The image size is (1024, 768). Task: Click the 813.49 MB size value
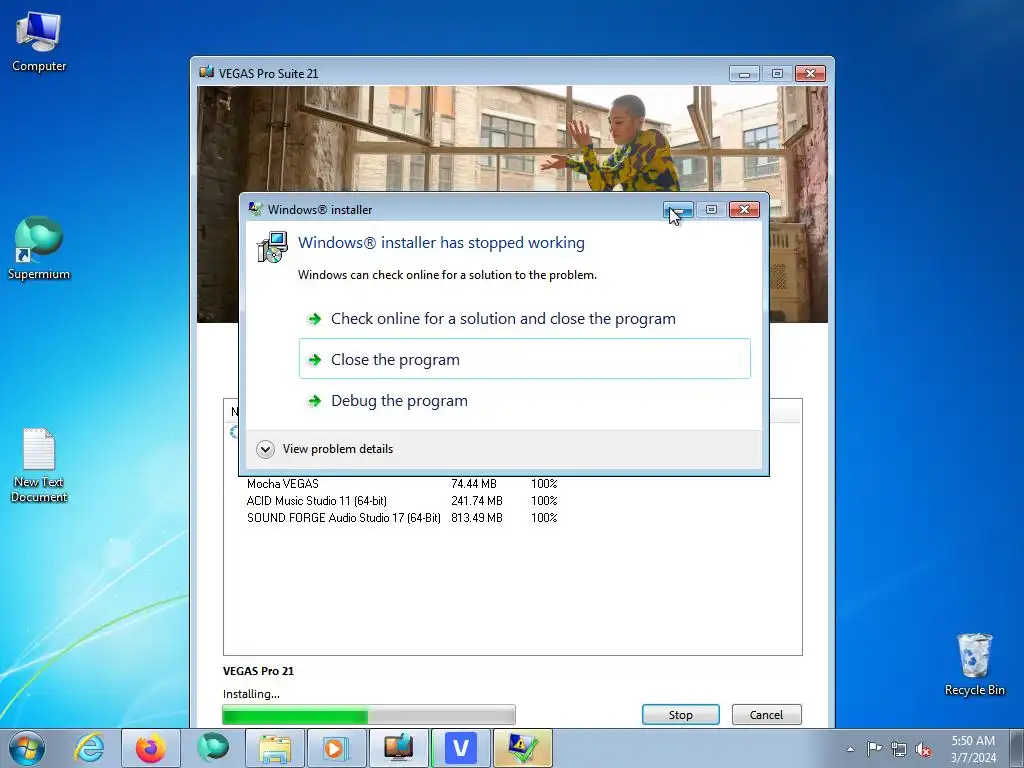(x=477, y=518)
